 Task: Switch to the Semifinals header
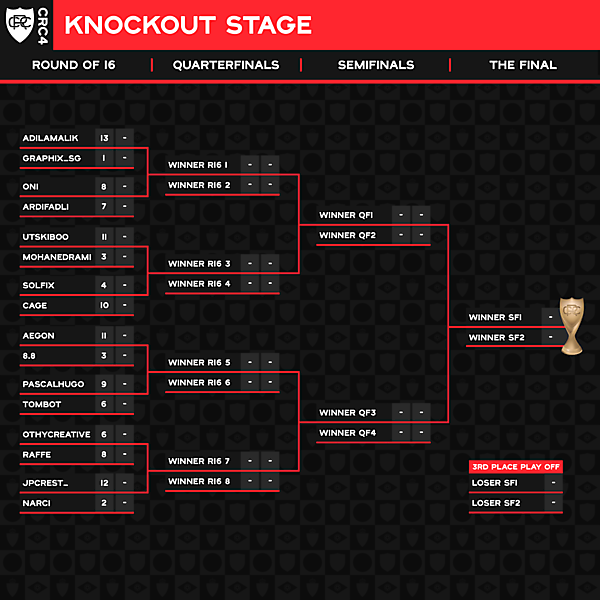[x=375, y=65]
